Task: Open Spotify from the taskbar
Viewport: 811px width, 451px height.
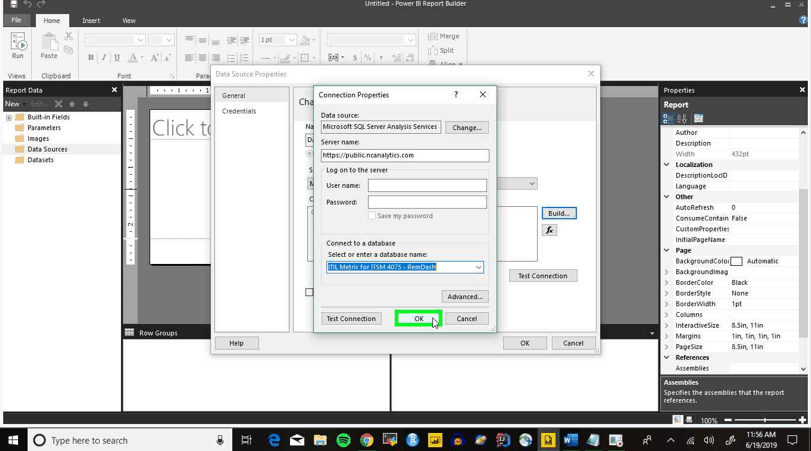Action: [x=343, y=440]
